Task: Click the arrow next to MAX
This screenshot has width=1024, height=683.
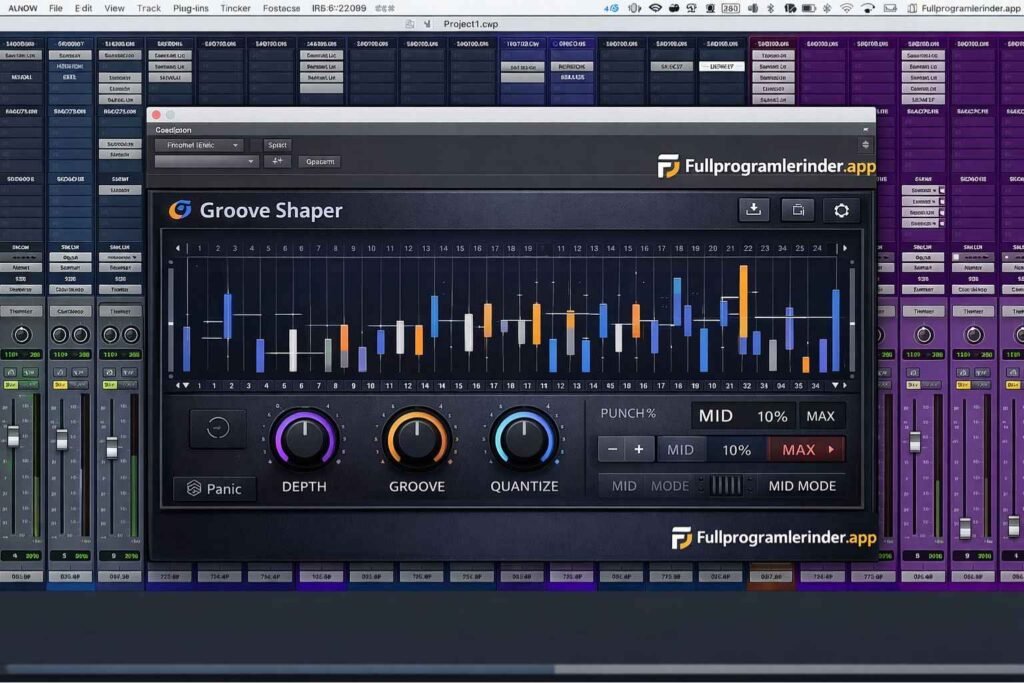Action: tap(831, 449)
